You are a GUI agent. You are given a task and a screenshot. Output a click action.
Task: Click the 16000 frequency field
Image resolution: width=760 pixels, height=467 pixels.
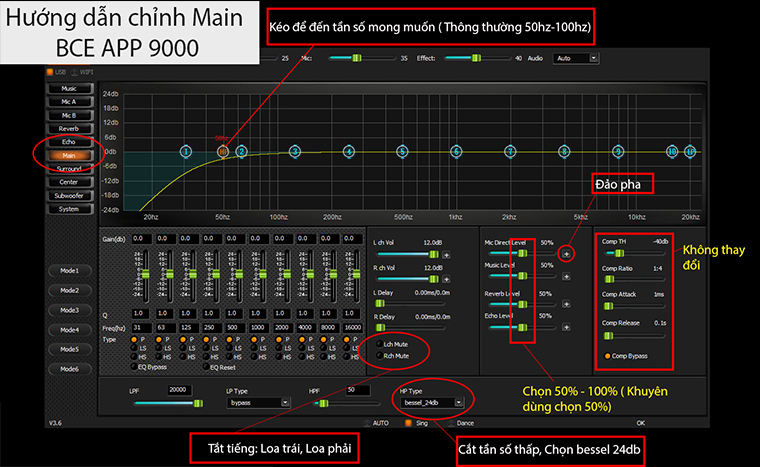point(352,328)
